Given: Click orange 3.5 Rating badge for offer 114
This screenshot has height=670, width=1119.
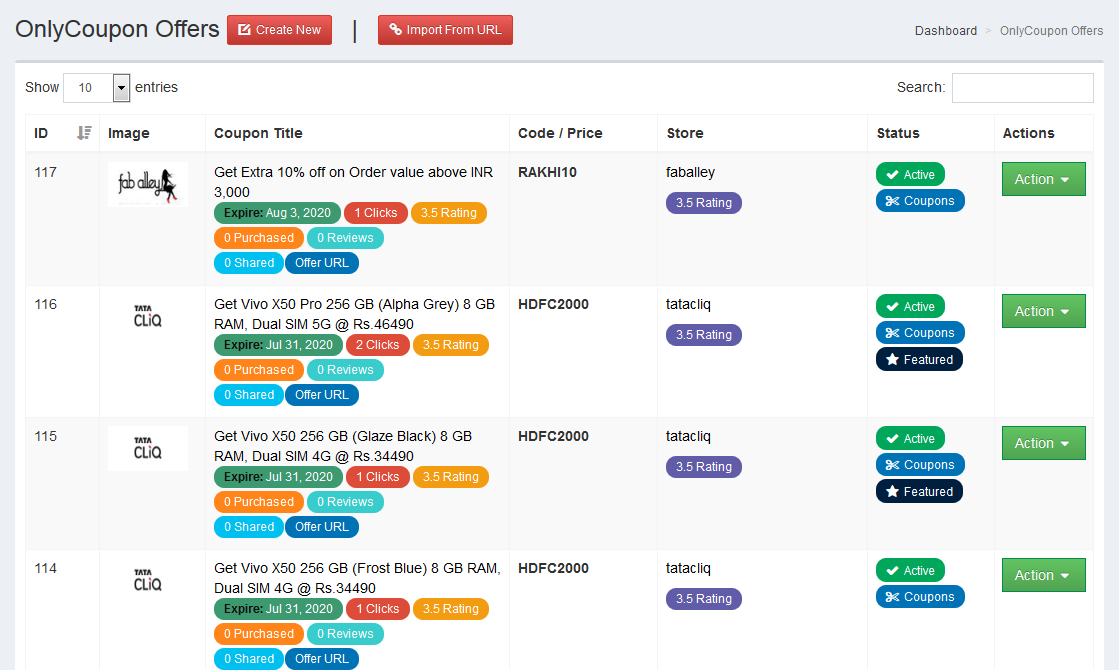Looking at the screenshot, I should 451,609.
